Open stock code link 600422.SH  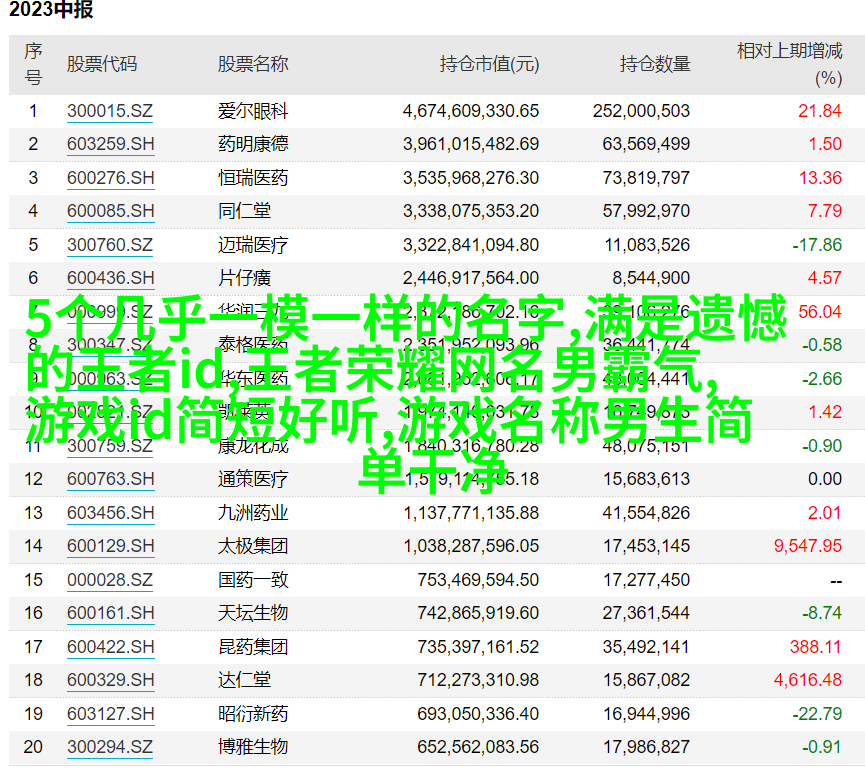pyautogui.click(x=110, y=647)
